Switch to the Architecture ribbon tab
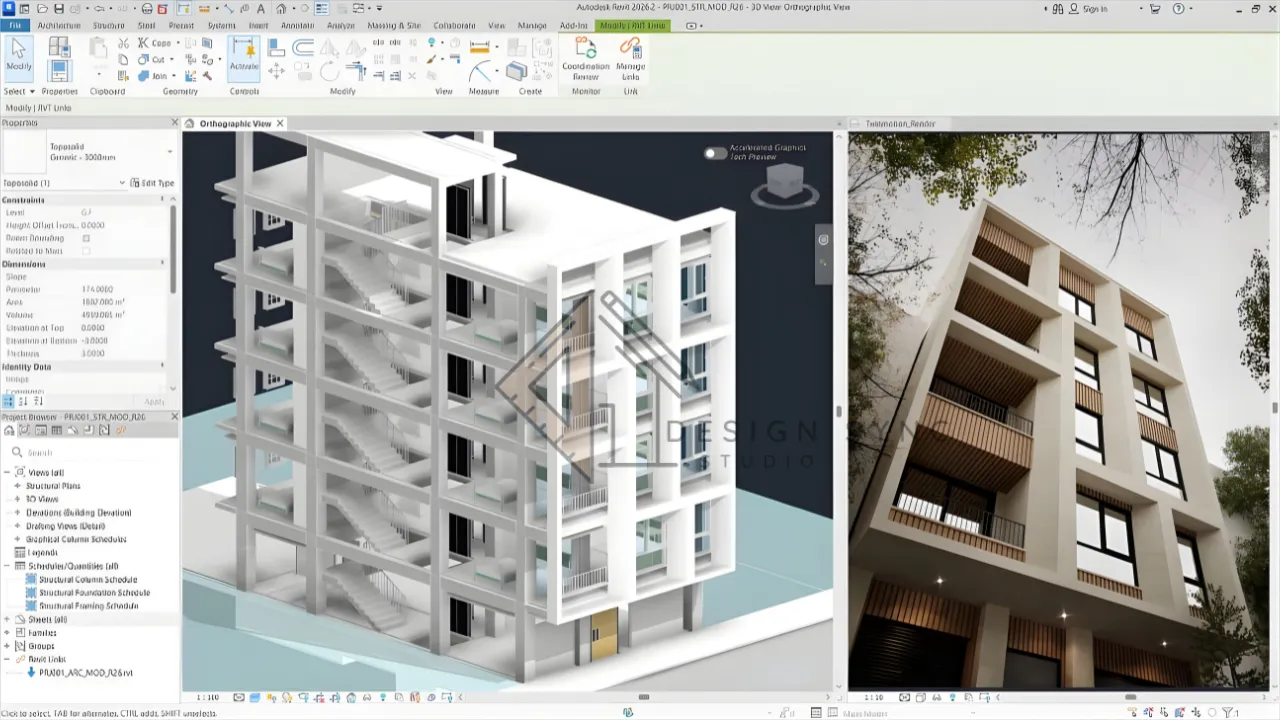 pyautogui.click(x=59, y=25)
